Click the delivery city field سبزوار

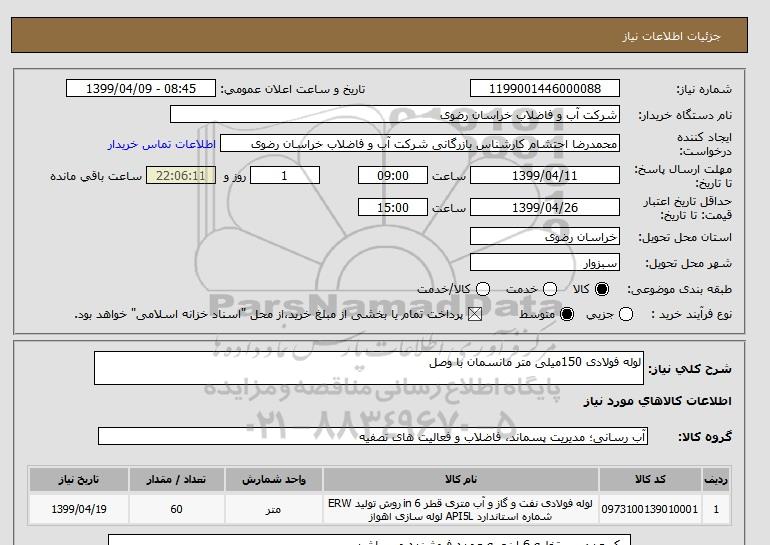545,263
